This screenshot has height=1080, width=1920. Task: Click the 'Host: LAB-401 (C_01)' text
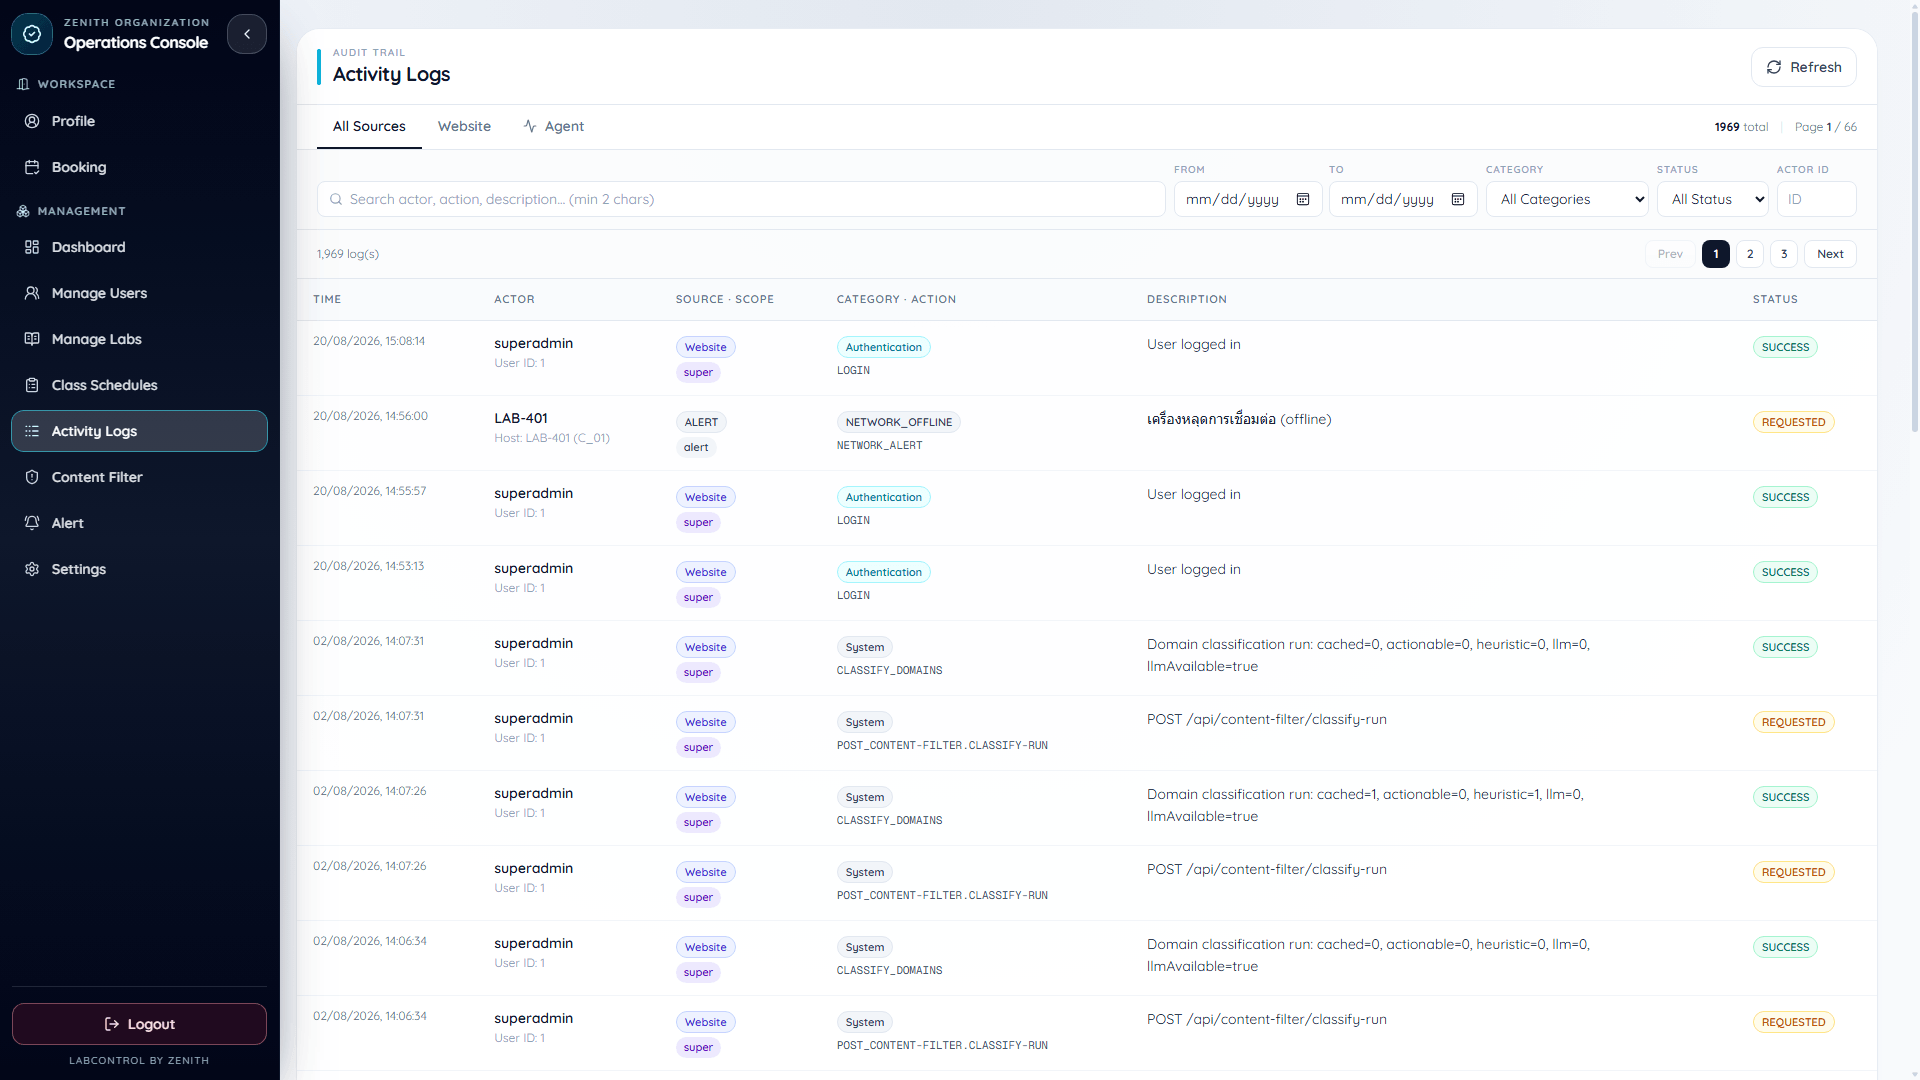point(552,438)
